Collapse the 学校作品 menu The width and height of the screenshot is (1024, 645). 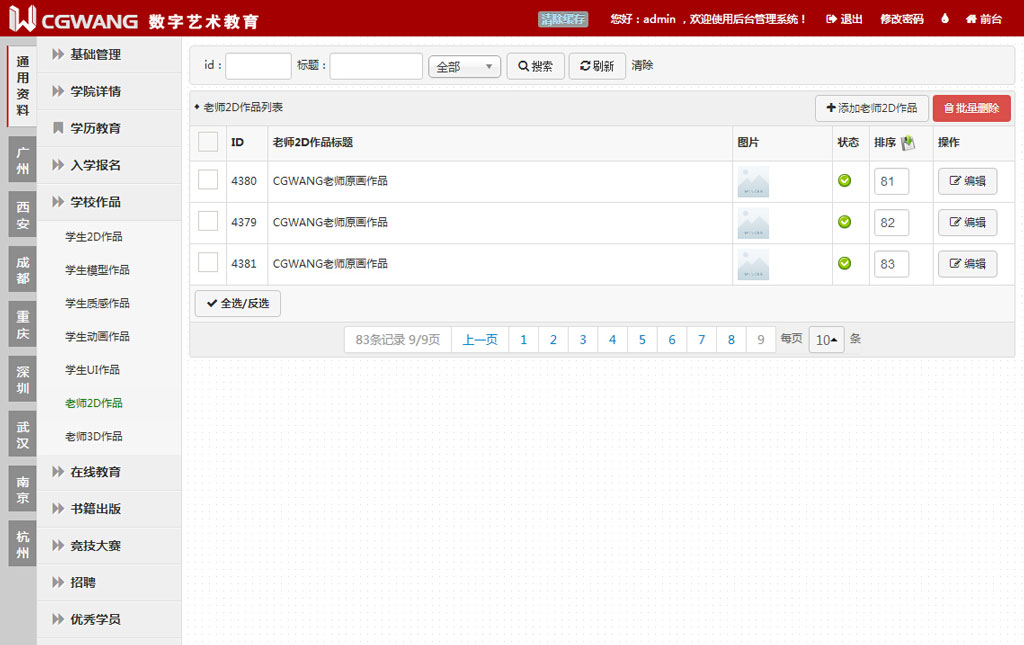108,202
